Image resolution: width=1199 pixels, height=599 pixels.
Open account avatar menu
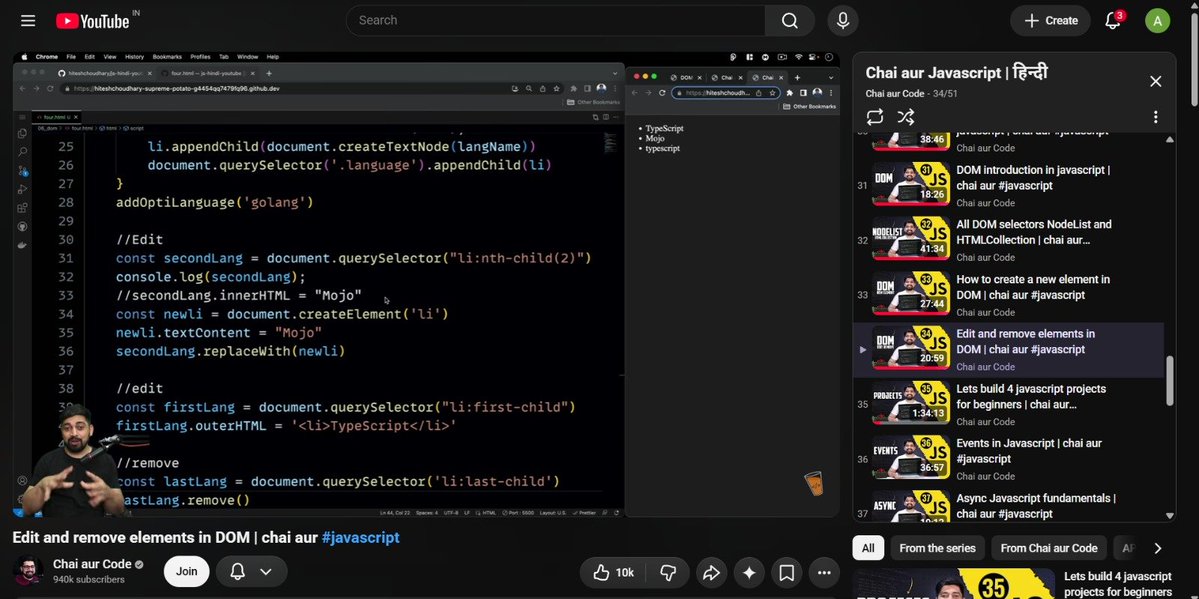click(1157, 21)
